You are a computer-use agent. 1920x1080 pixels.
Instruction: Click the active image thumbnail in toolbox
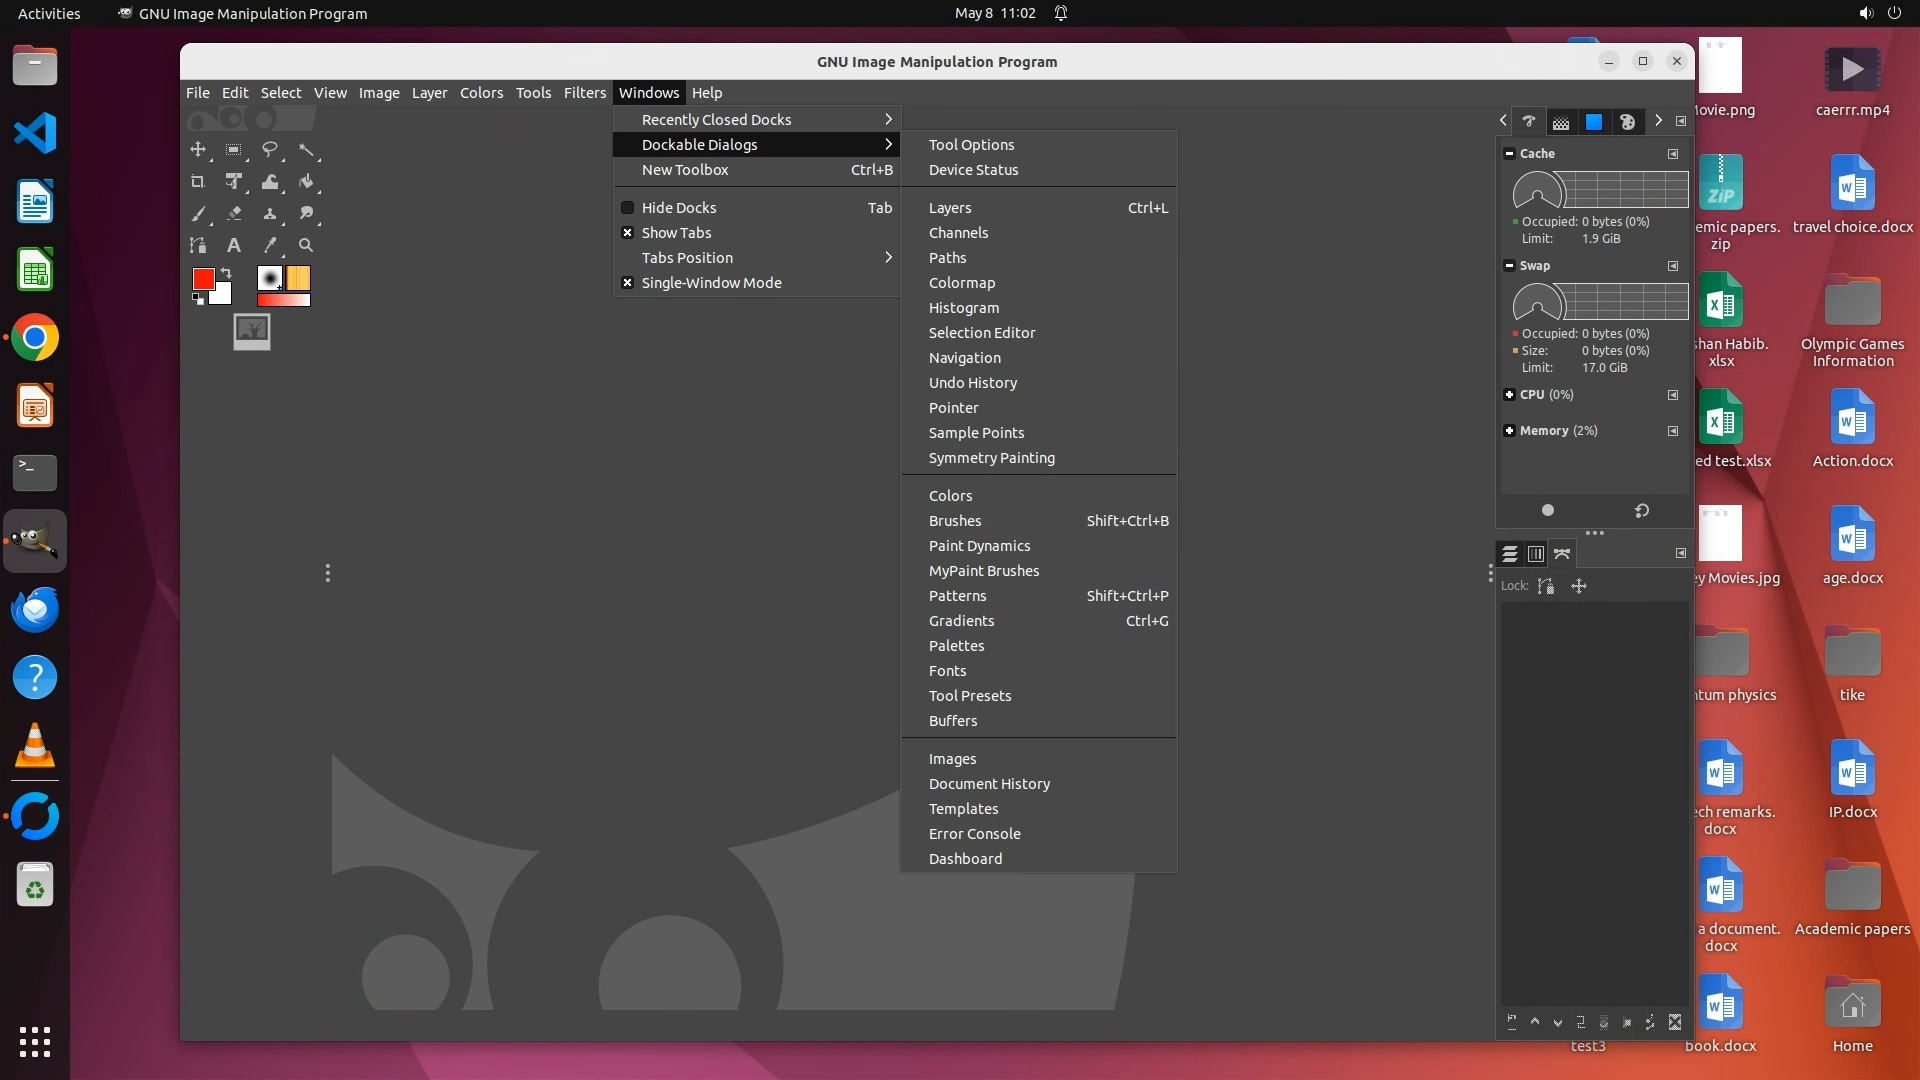pos(252,331)
